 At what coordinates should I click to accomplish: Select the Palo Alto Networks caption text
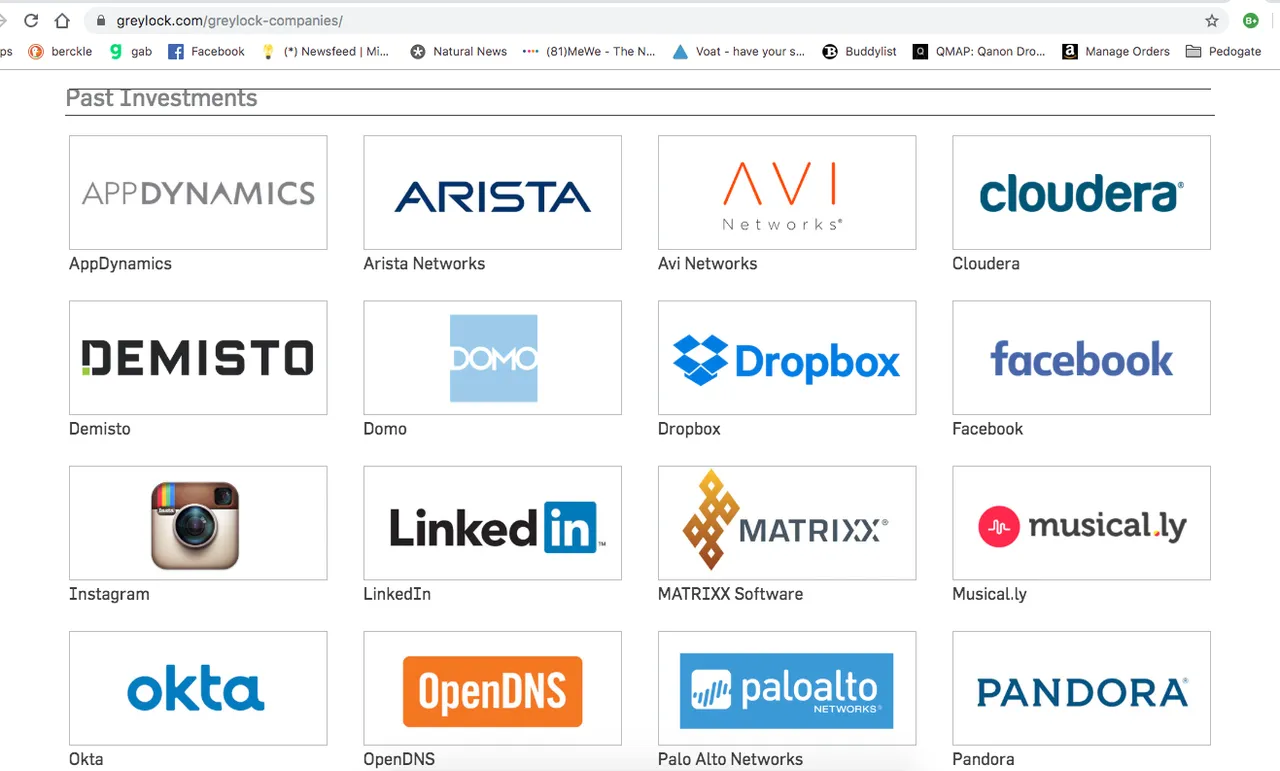(730, 759)
